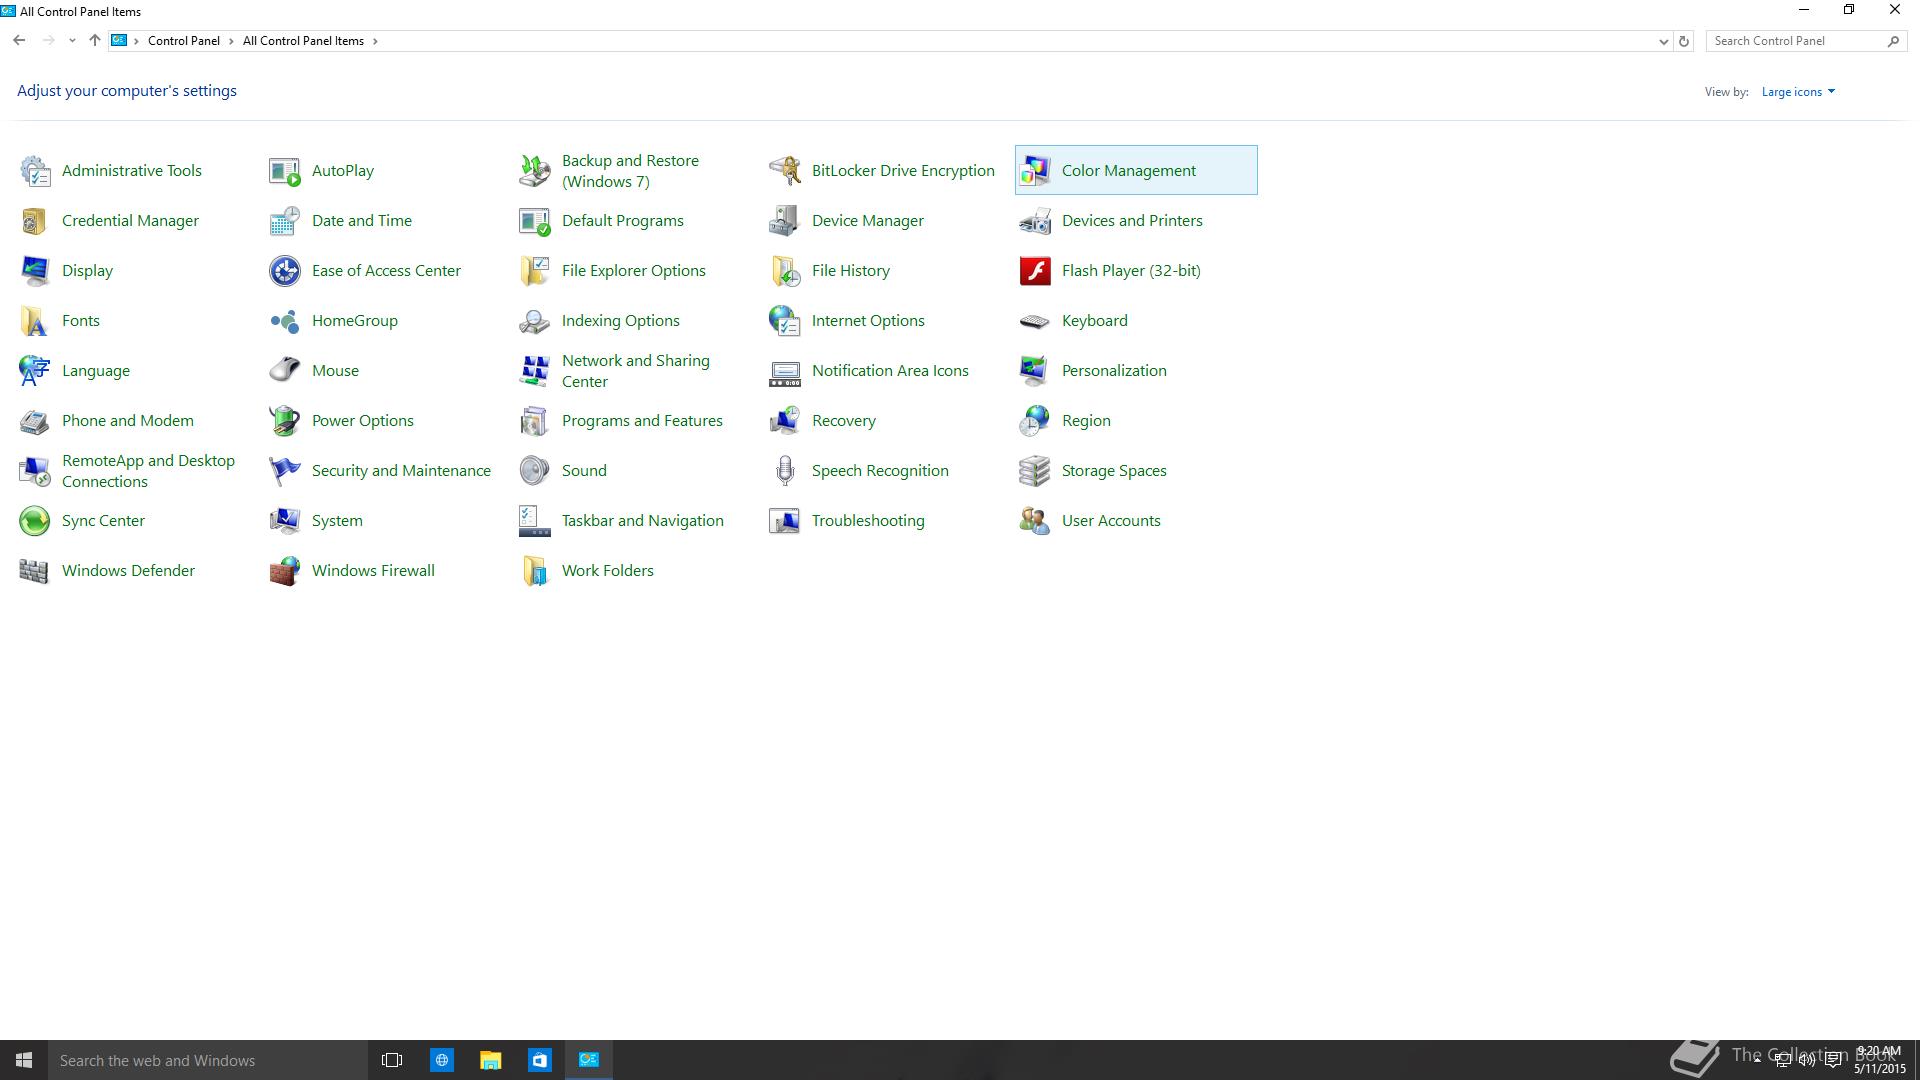
Task: Open the browser globe taskbar icon
Action: [441, 1060]
